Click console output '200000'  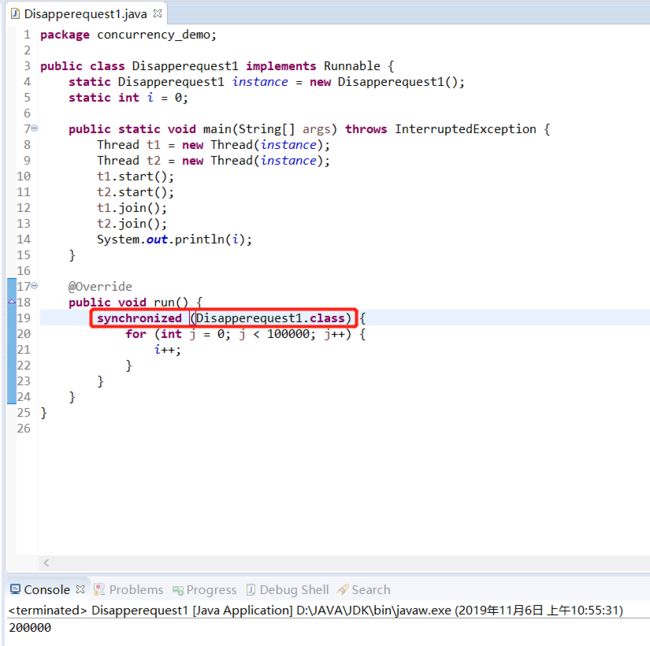coord(30,627)
